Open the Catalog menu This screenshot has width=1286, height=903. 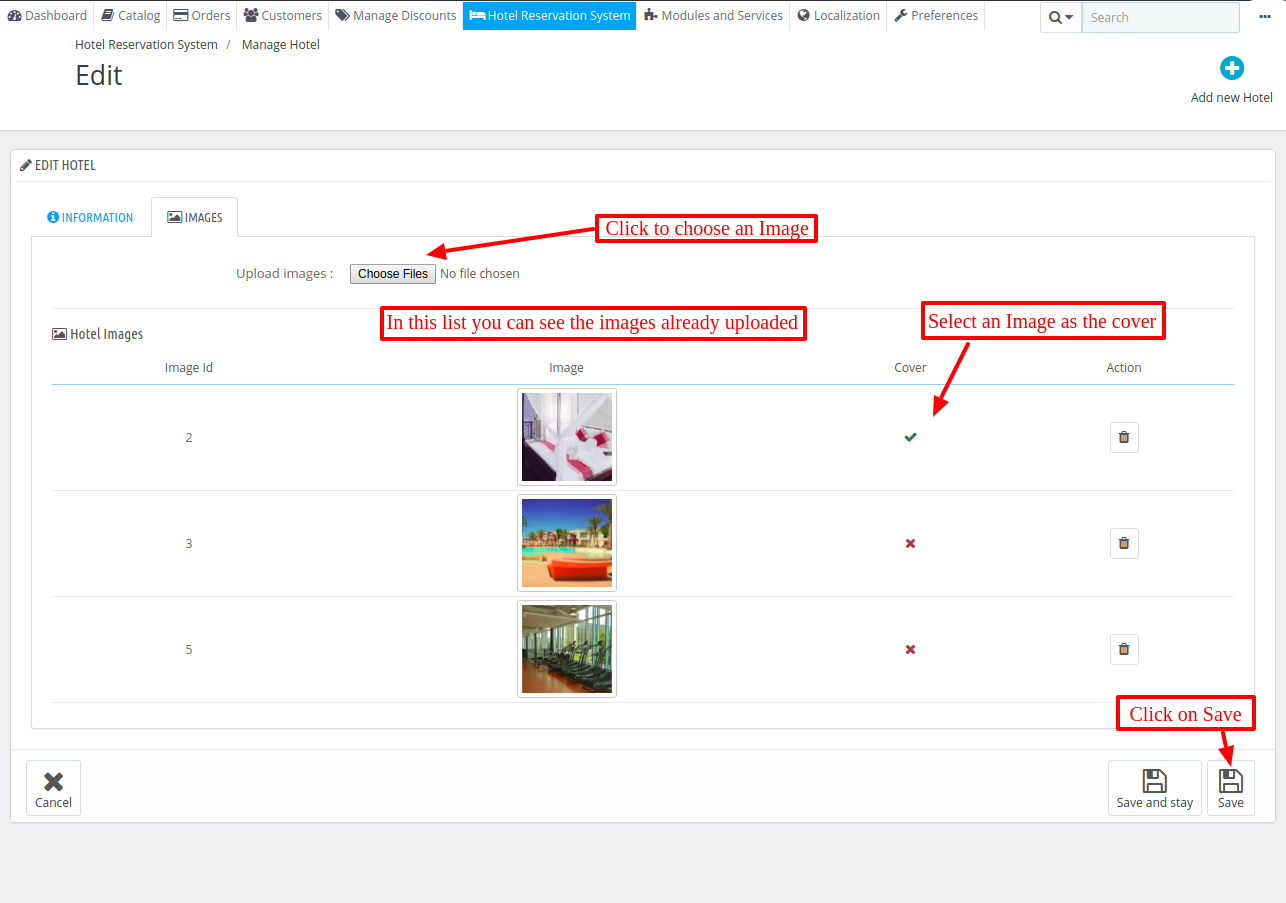131,15
